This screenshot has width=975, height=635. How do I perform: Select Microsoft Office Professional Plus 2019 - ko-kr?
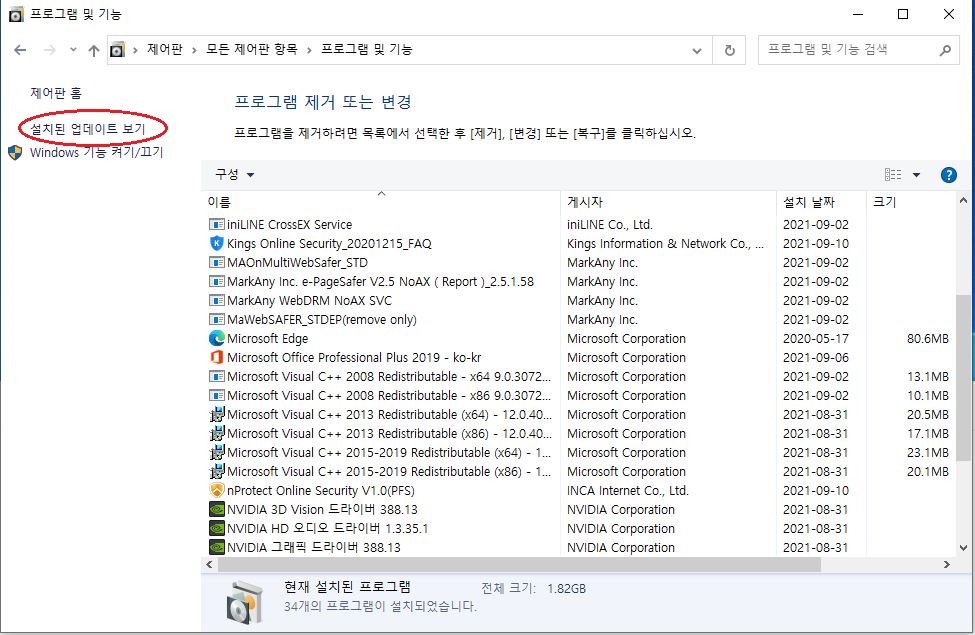pyautogui.click(x=354, y=358)
